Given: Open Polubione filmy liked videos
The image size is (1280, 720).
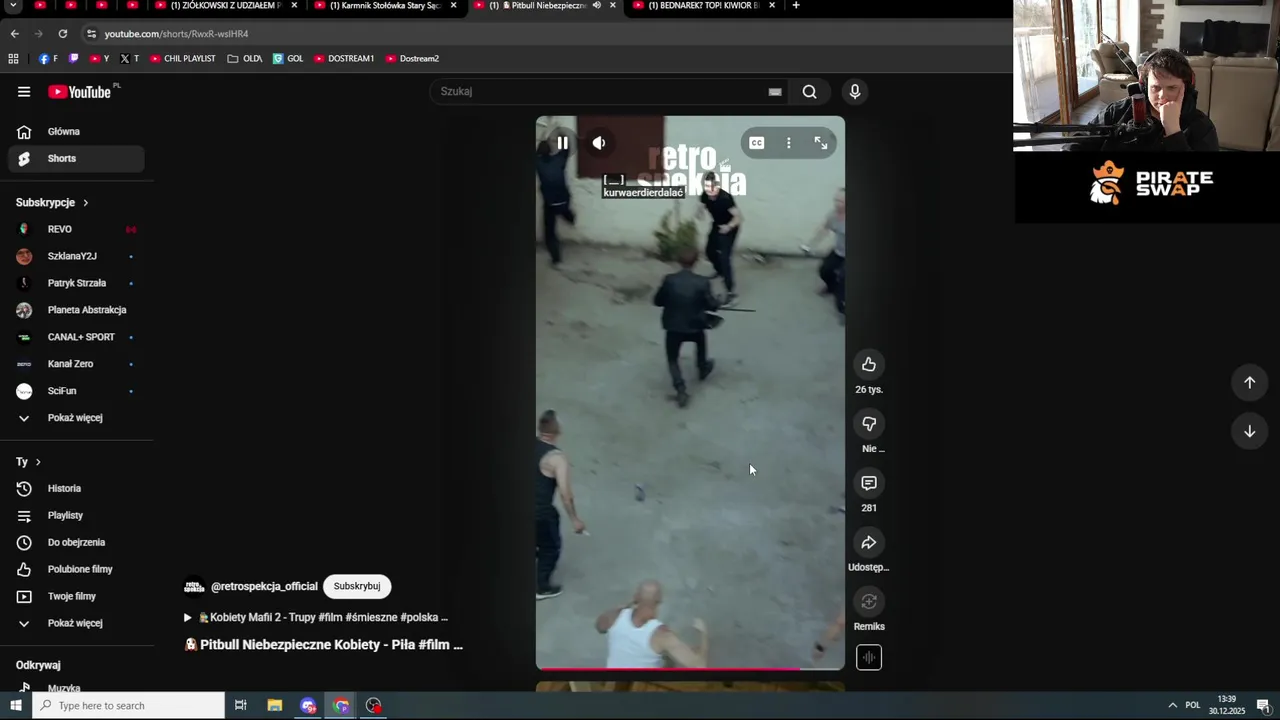Looking at the screenshot, I should click(76, 569).
